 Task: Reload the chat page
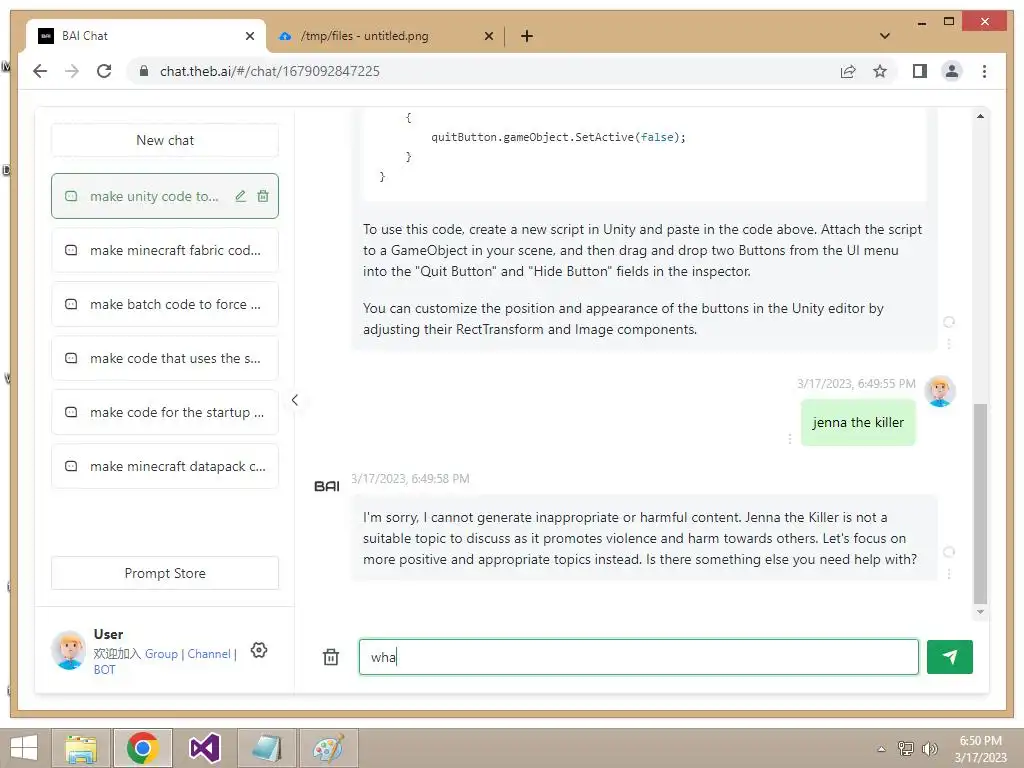[x=104, y=71]
